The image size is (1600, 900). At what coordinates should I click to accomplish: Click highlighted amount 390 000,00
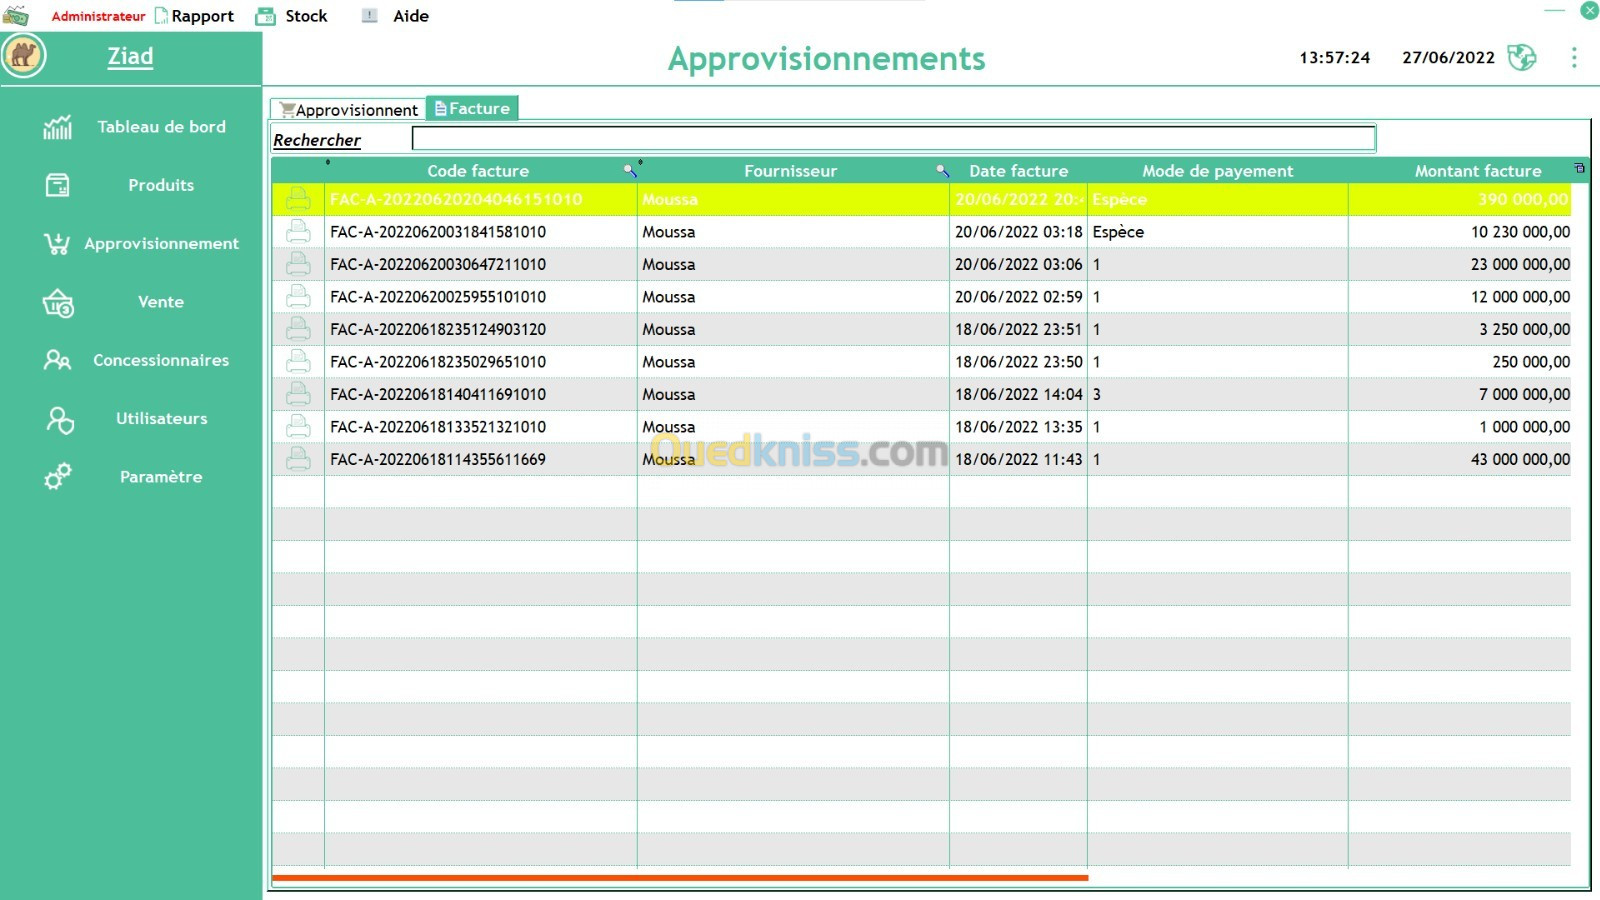(1523, 199)
